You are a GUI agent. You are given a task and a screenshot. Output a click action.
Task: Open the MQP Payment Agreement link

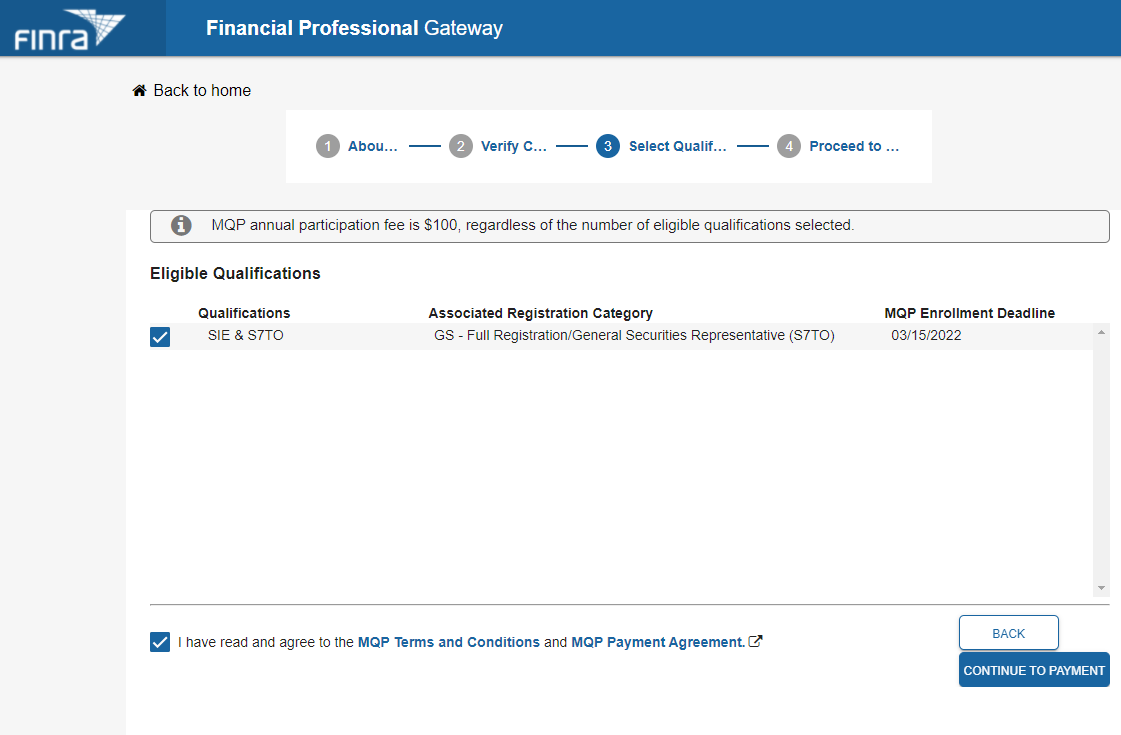click(658, 642)
